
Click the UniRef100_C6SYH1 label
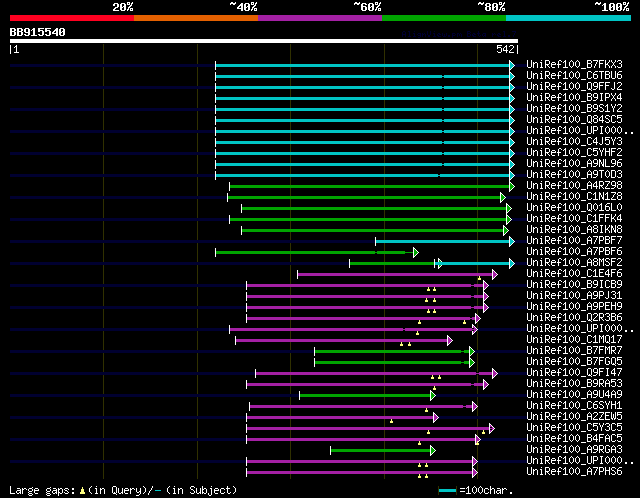(x=574, y=406)
